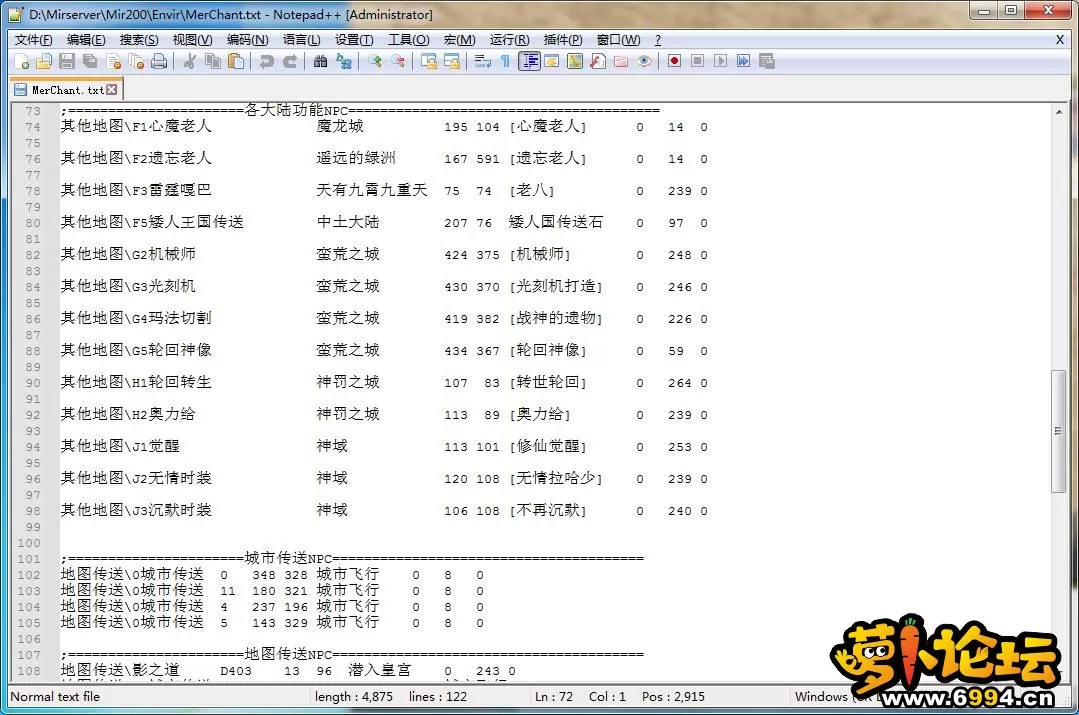
Task: Open the 宏(M) menu
Action: coord(459,40)
